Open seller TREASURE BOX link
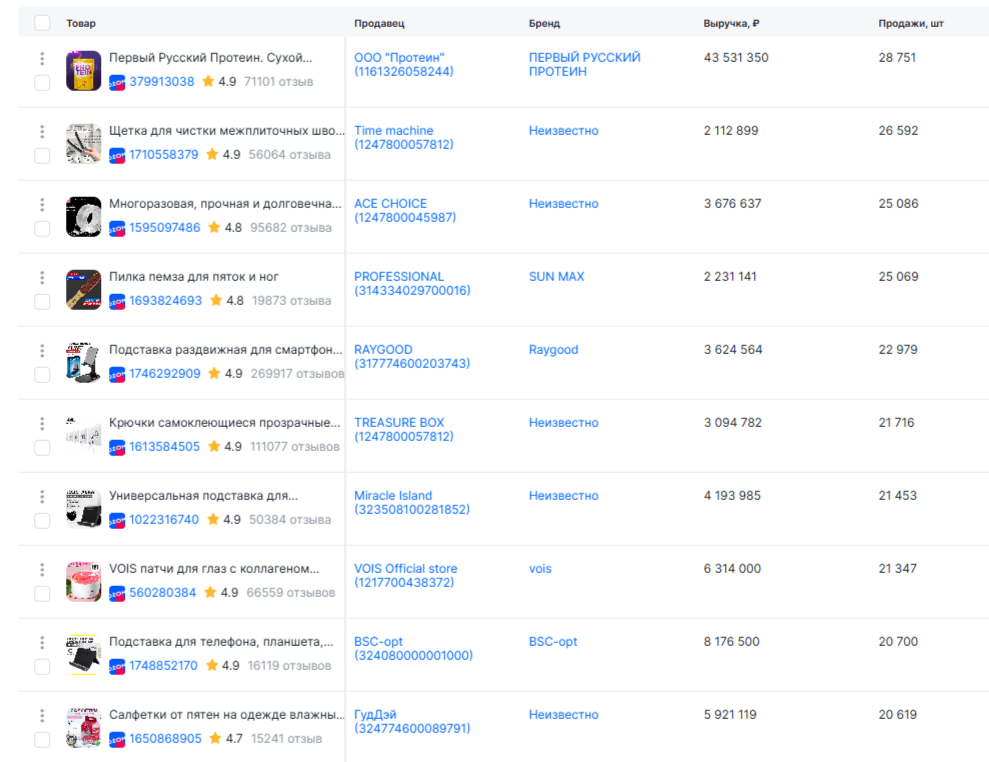The image size is (989, 762). (404, 430)
